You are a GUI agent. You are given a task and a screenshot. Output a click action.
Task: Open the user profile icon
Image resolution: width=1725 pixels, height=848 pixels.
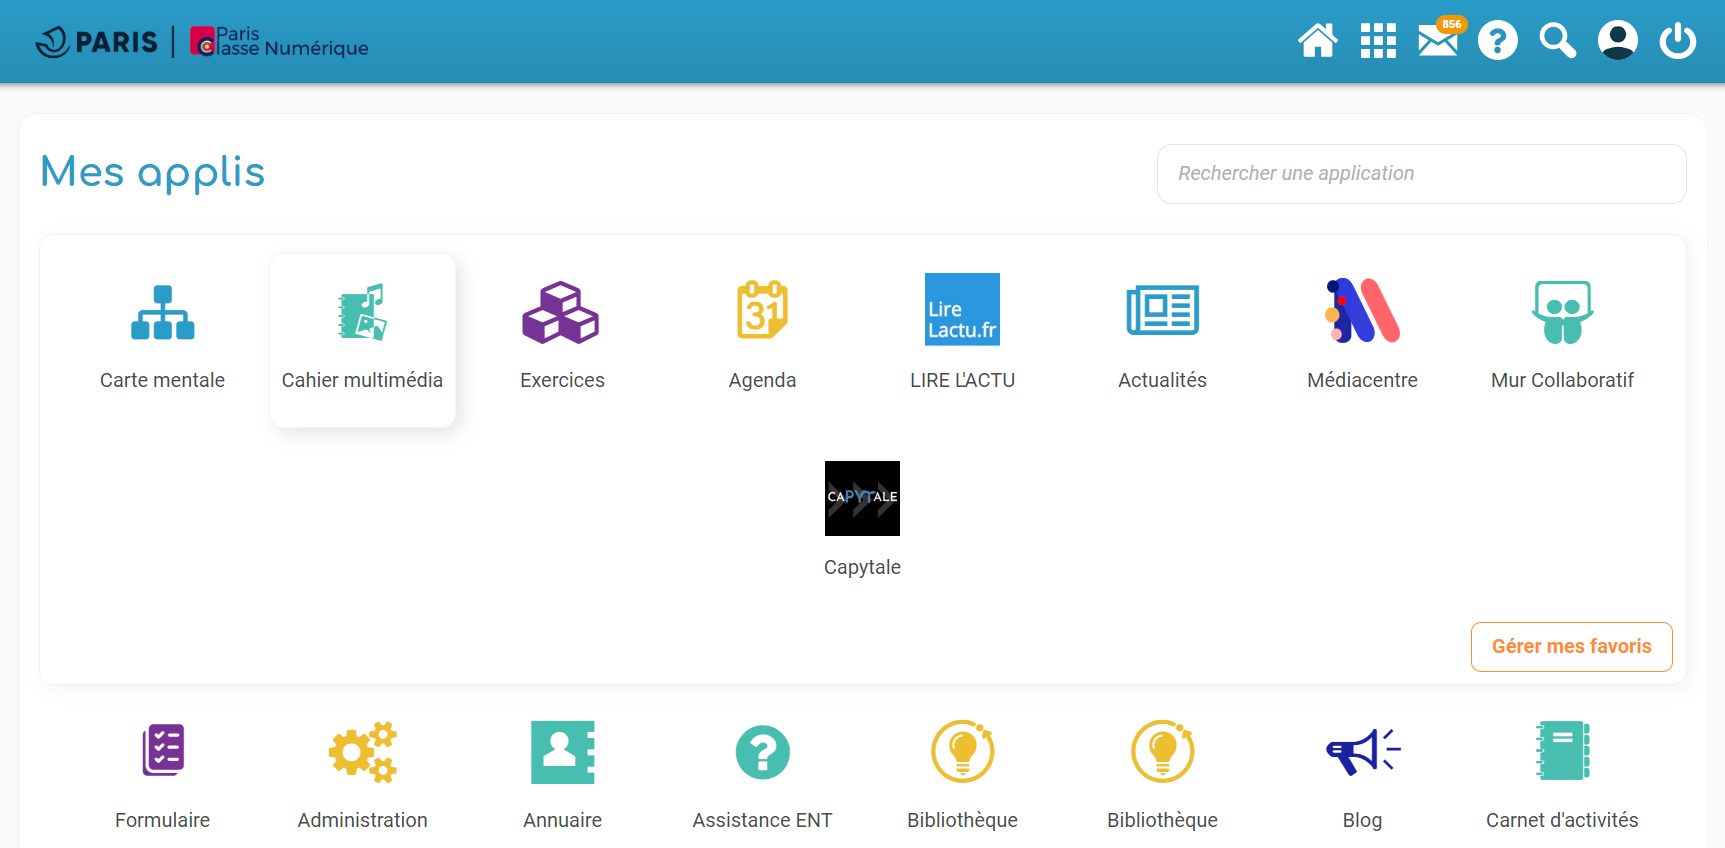point(1618,41)
